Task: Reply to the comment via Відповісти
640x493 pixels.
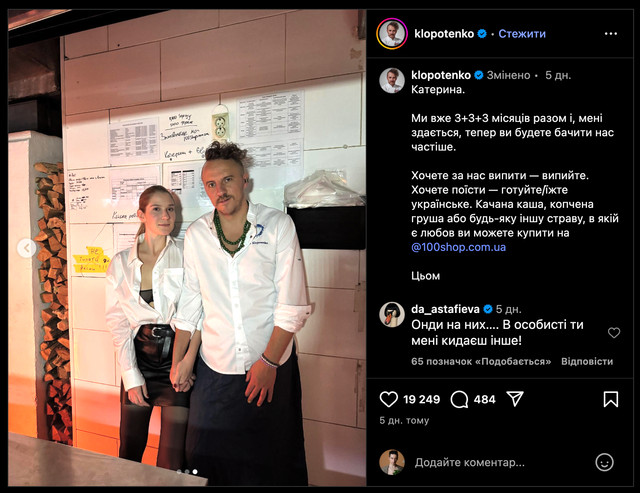Action: pyautogui.click(x=587, y=362)
